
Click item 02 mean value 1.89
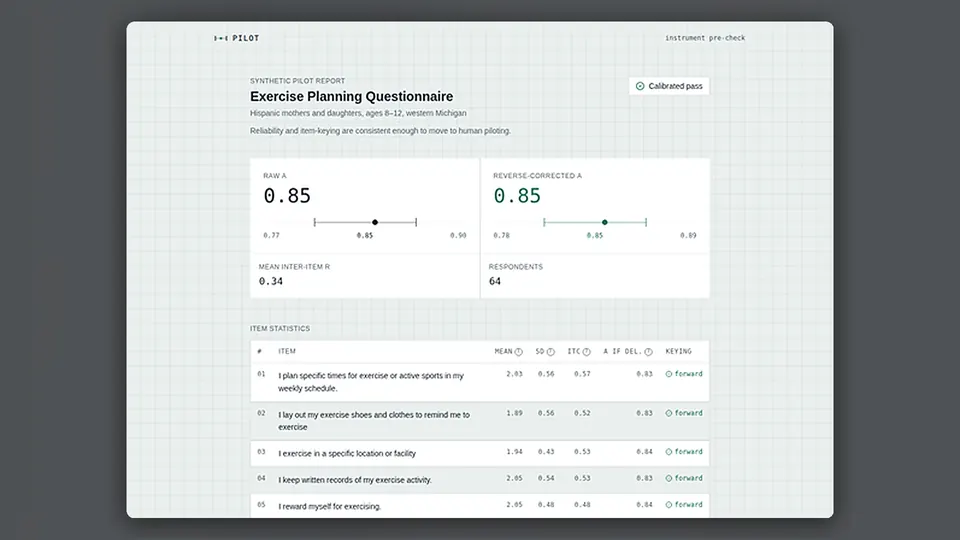click(x=514, y=413)
